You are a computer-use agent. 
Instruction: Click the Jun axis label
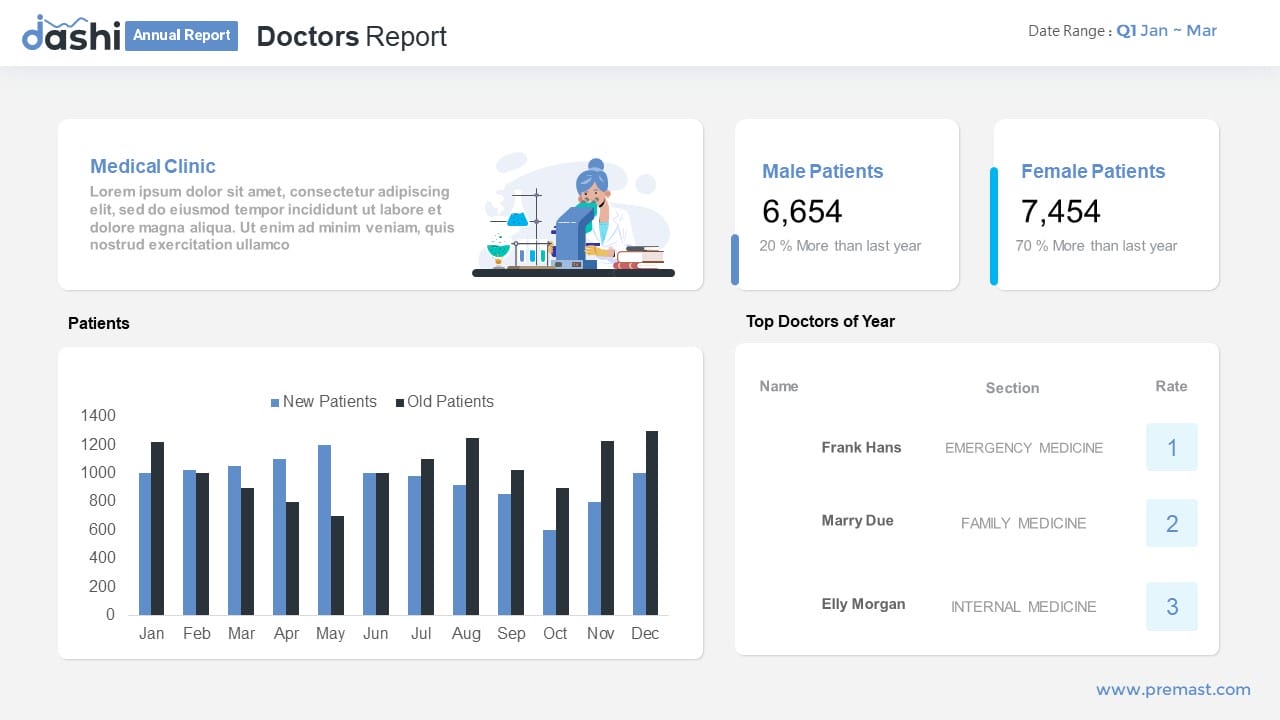tap(376, 633)
